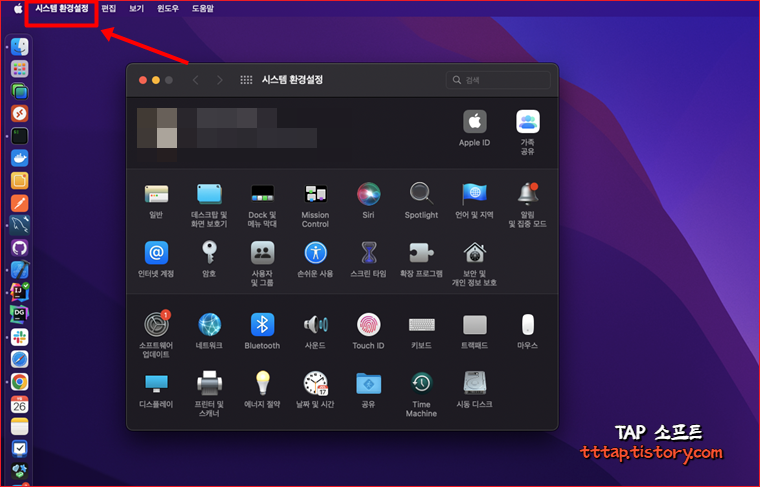Open Date & Time (날짜 및 시간)
The image size is (760, 487).
click(x=315, y=383)
